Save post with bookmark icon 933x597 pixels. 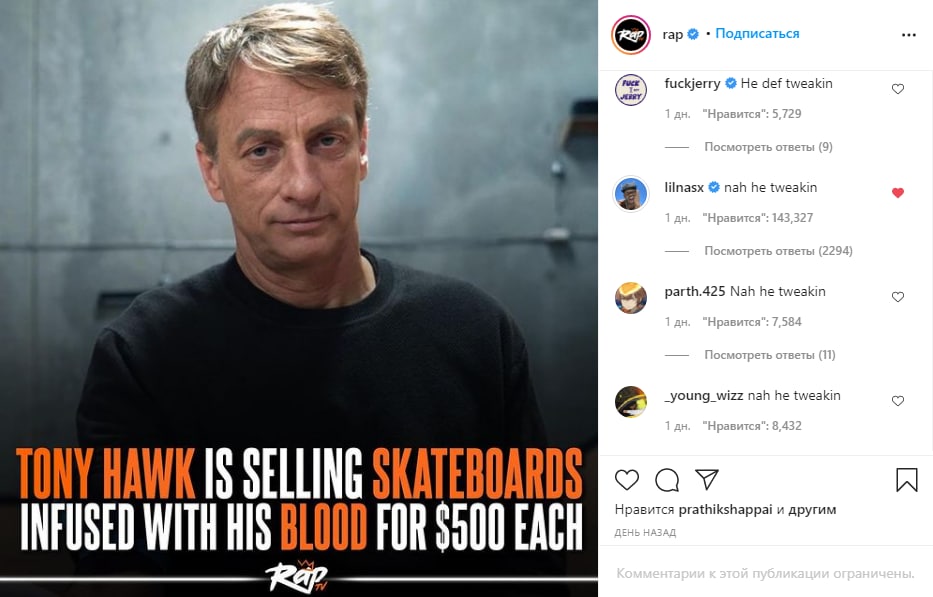906,480
